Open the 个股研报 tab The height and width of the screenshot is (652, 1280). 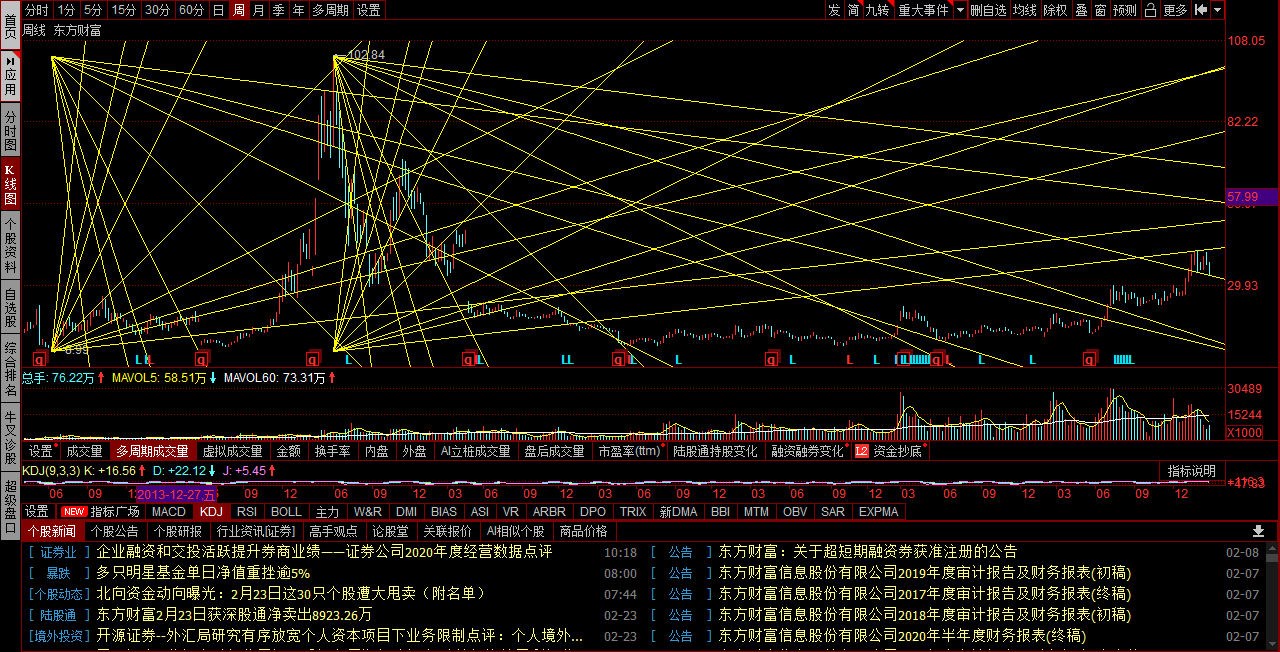178,531
